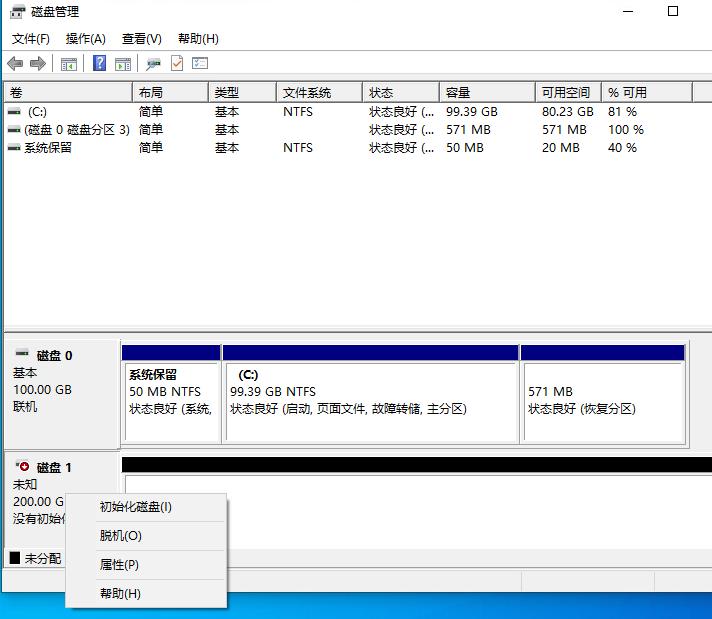Screen dimensions: 712x619
Task: Maximize the Disk Management window
Action: click(673, 11)
